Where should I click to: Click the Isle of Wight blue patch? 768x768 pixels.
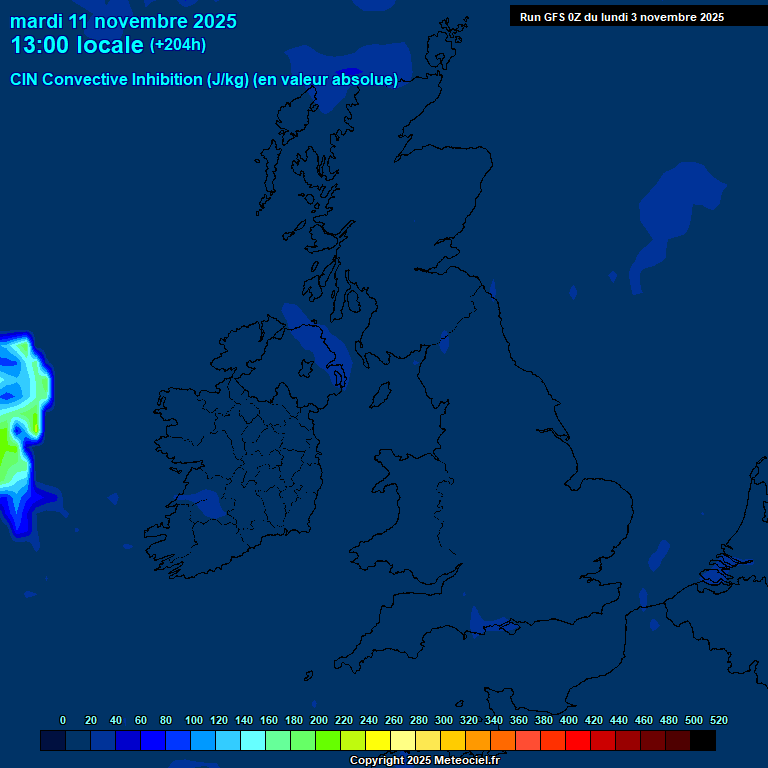[x=497, y=627]
